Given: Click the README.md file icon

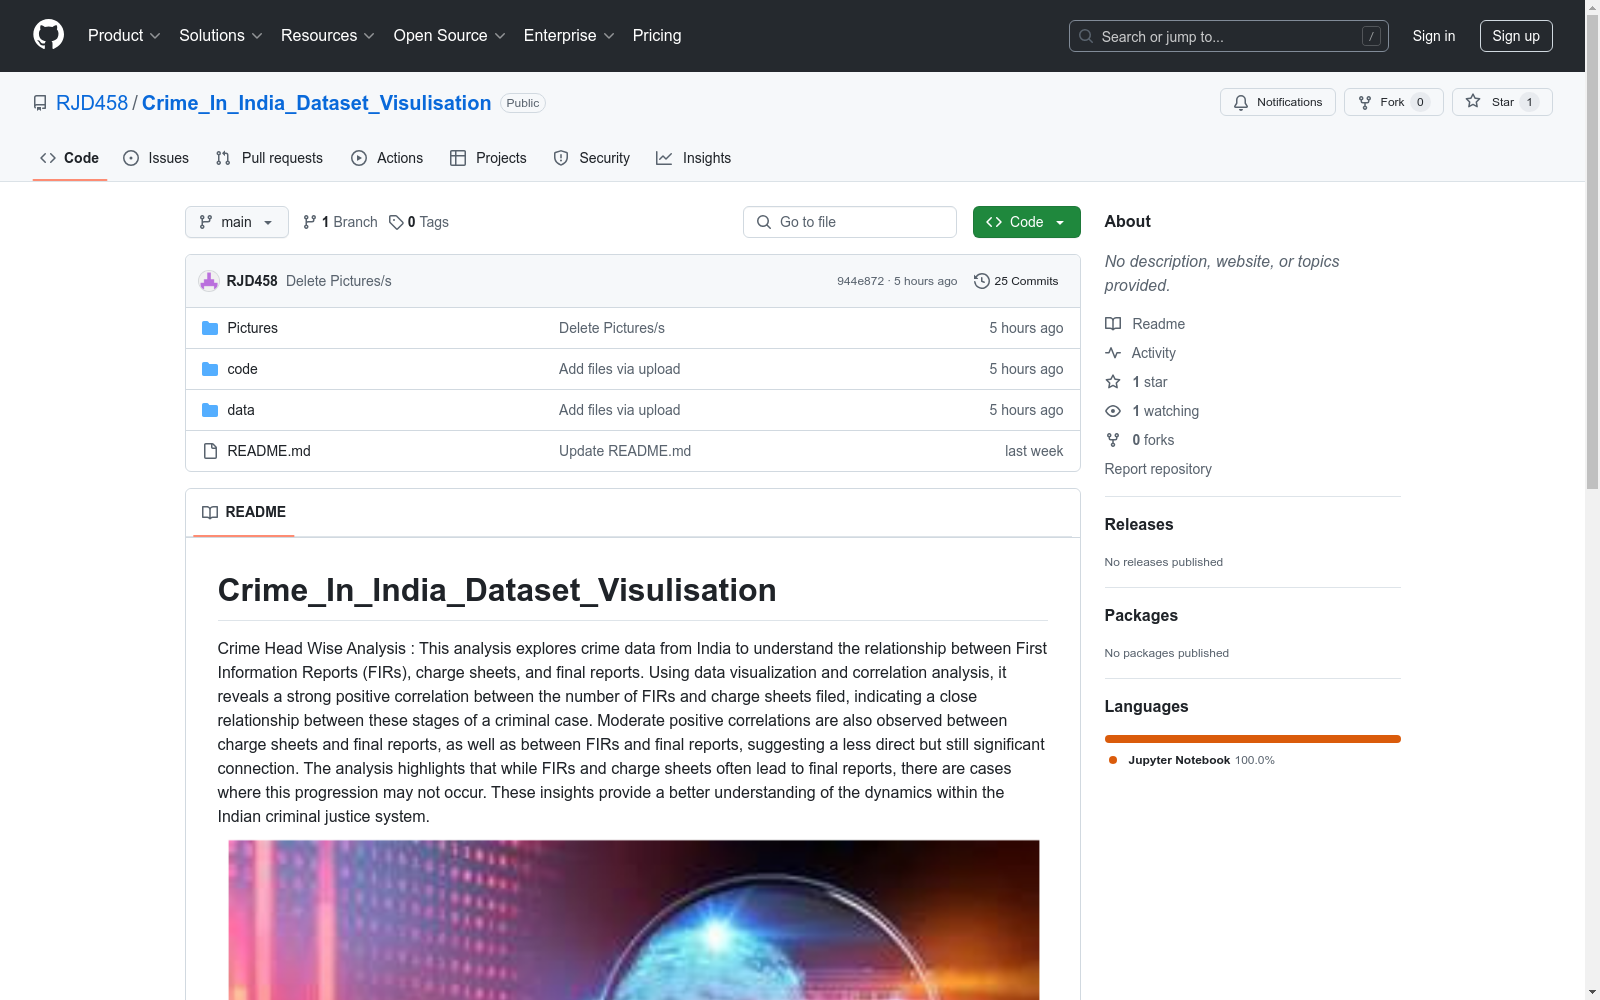Looking at the screenshot, I should pos(210,451).
